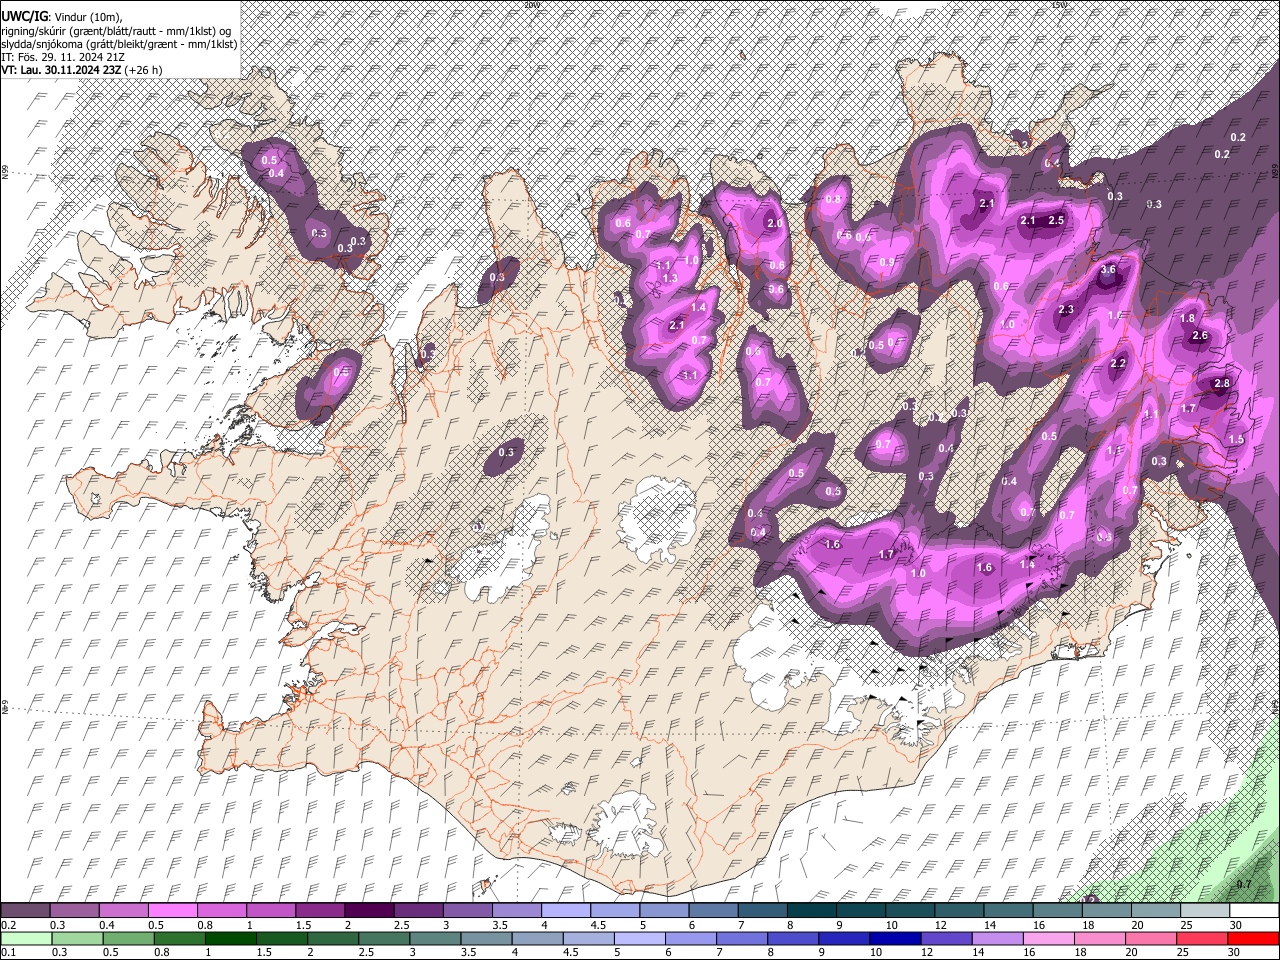Screen dimensions: 1280x960
Task: Click the 2.8 snowfall value near east coast
Action: coord(1221,383)
